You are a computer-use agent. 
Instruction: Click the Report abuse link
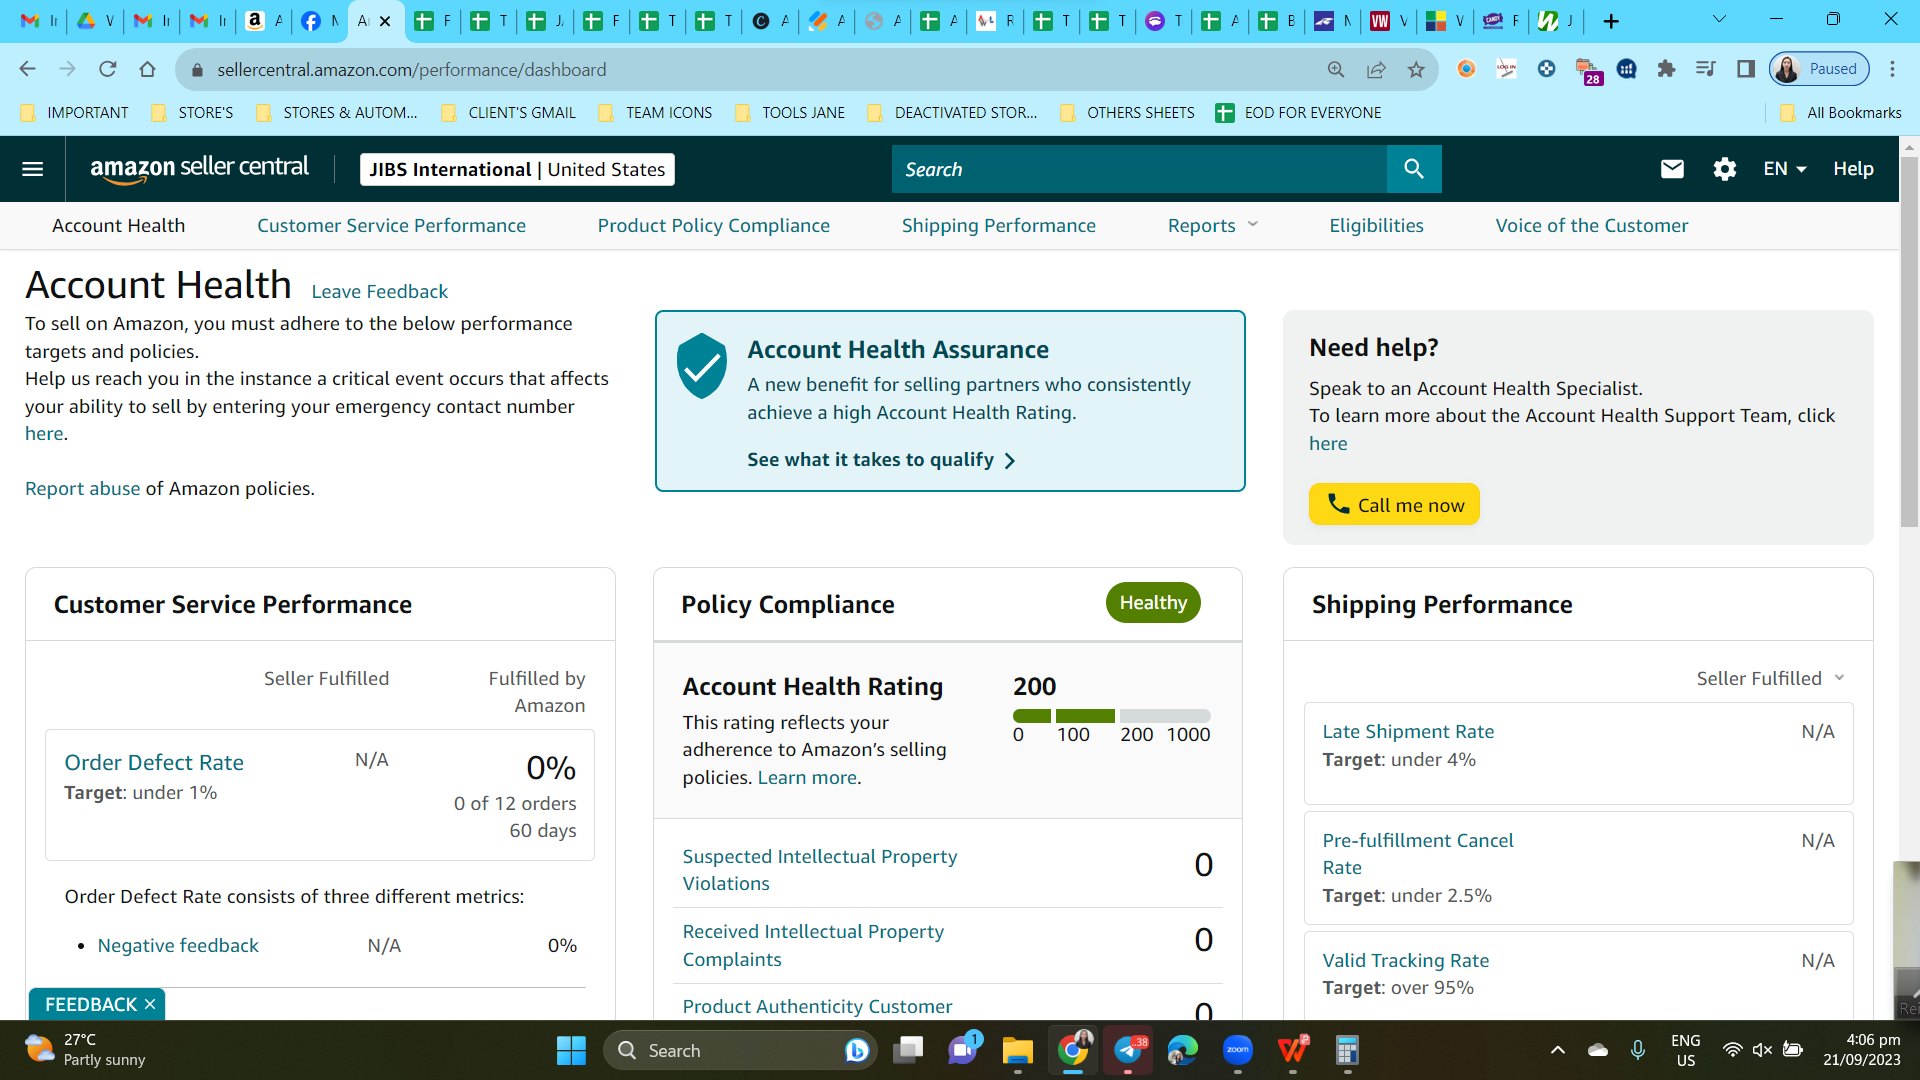click(x=82, y=488)
